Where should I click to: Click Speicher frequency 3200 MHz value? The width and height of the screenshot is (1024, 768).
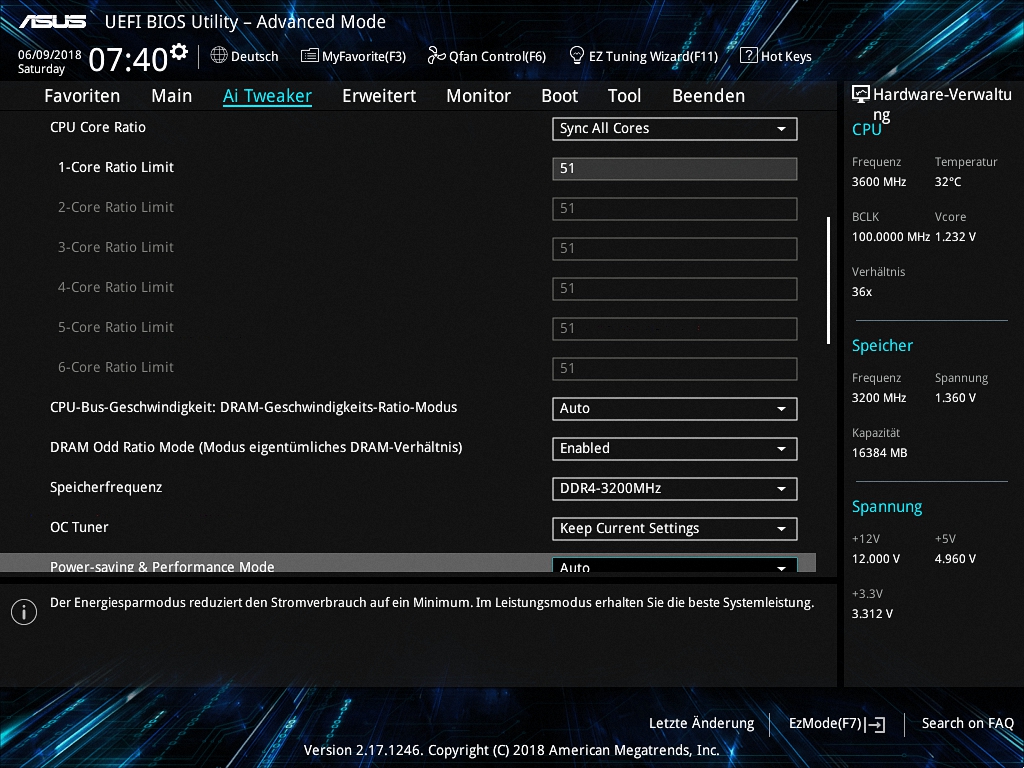coord(878,398)
